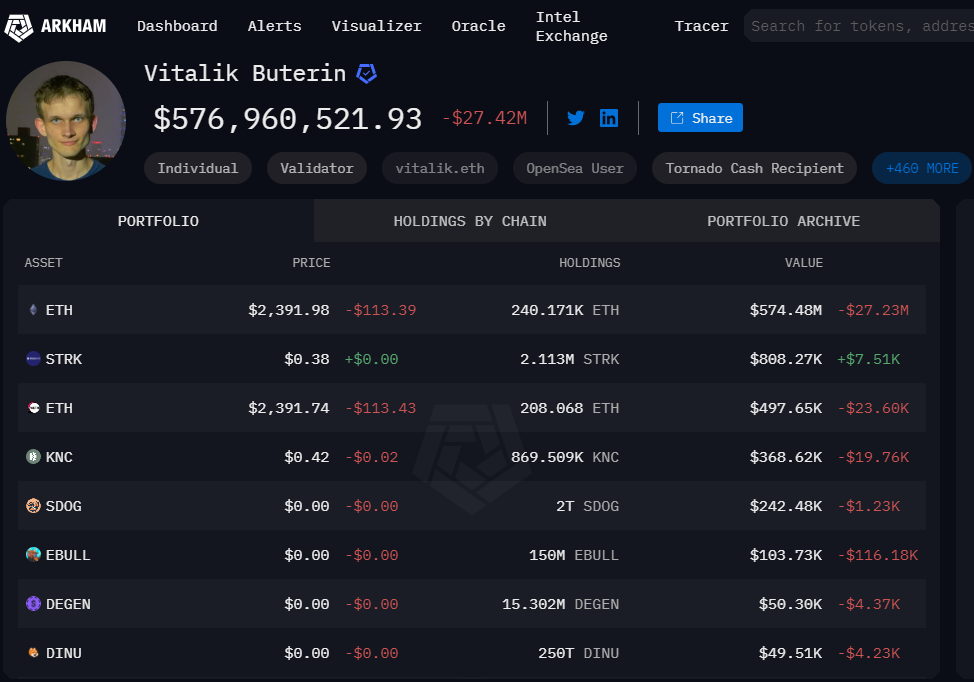Open the Portfolio Archive tab
This screenshot has width=974, height=682.
pyautogui.click(x=783, y=221)
